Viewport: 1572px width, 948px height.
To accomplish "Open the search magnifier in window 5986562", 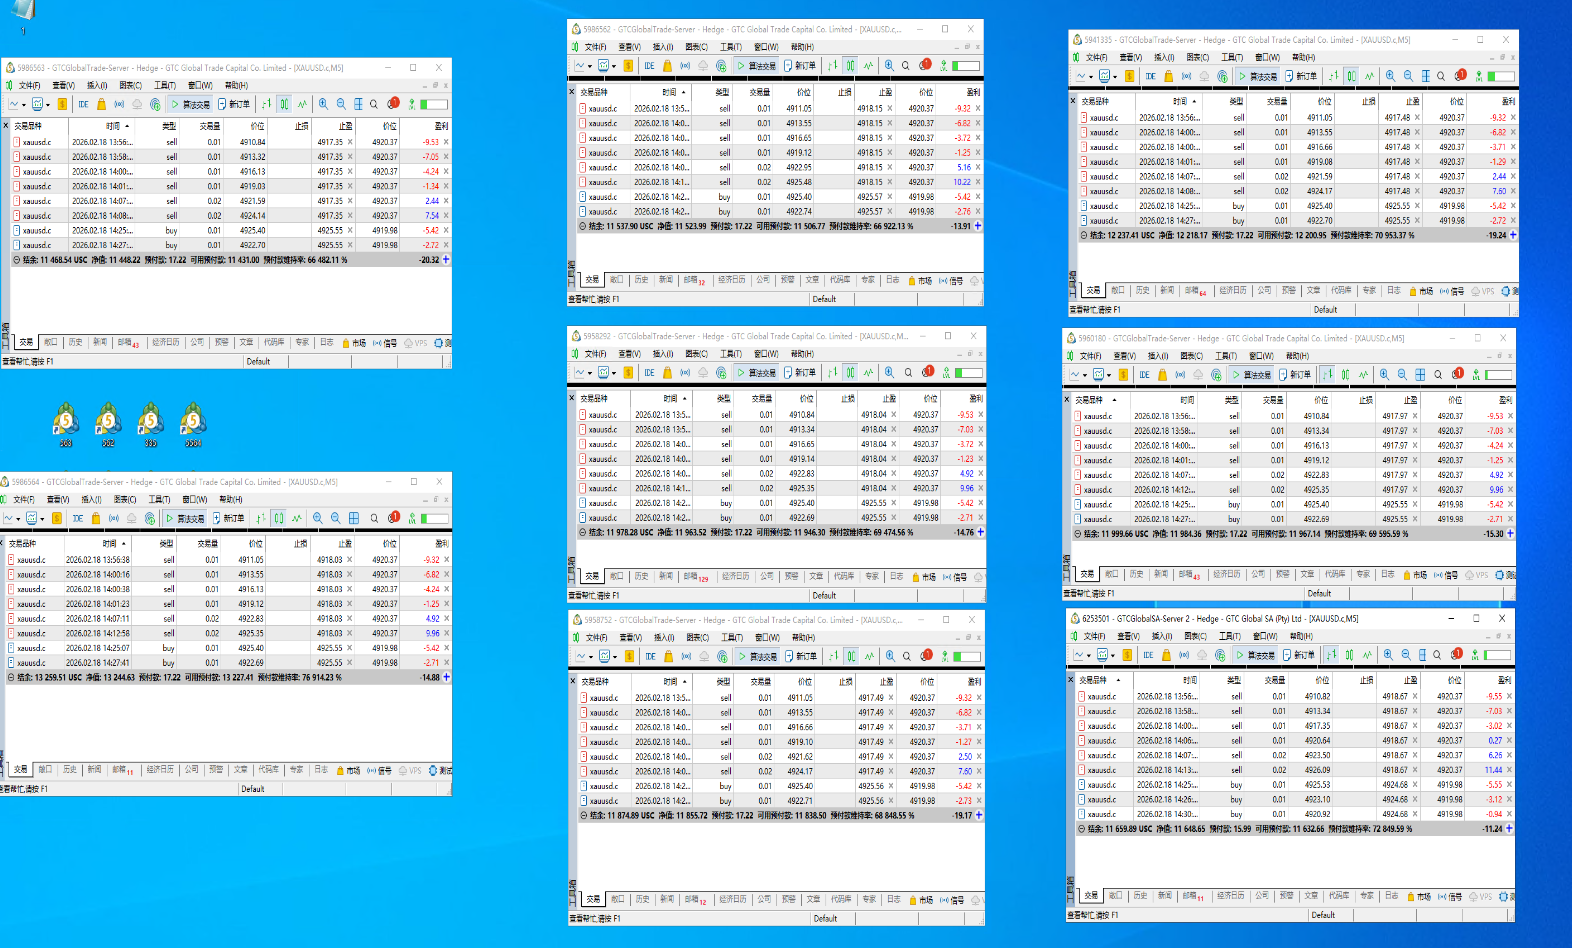I will tap(906, 66).
